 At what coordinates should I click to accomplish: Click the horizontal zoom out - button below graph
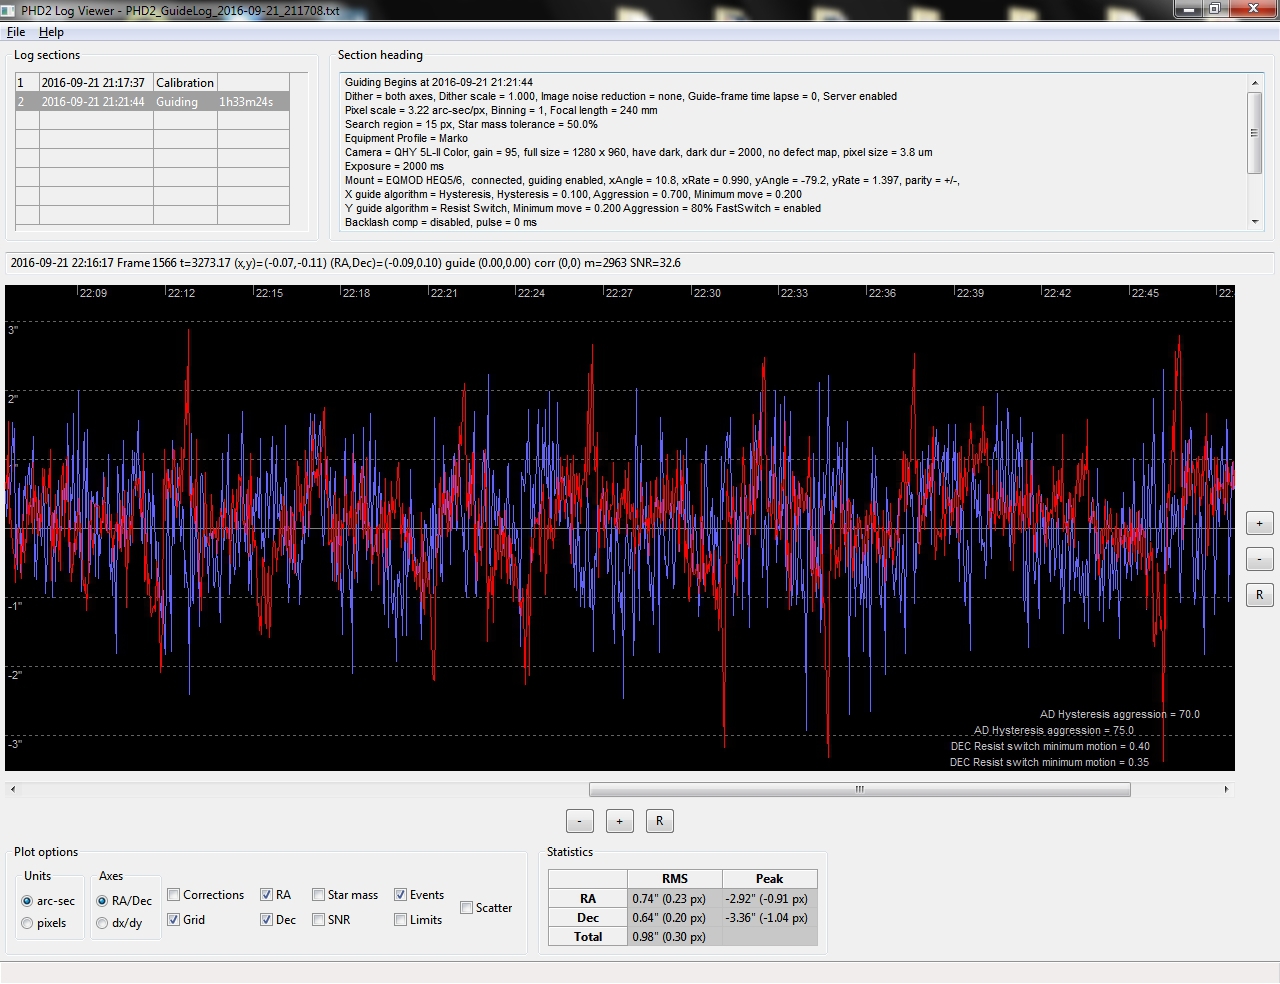(580, 821)
